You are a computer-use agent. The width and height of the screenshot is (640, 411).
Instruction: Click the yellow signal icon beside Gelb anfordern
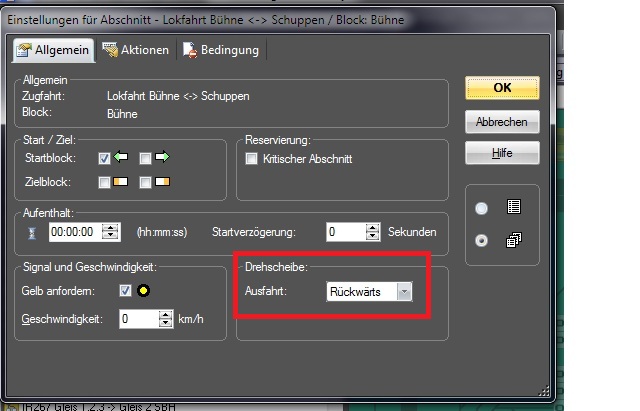(x=144, y=292)
